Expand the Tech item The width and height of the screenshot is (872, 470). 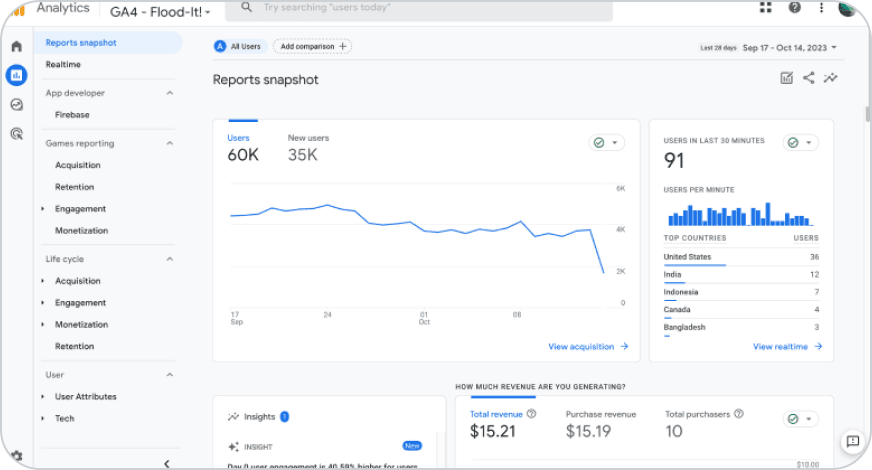pyautogui.click(x=43, y=418)
